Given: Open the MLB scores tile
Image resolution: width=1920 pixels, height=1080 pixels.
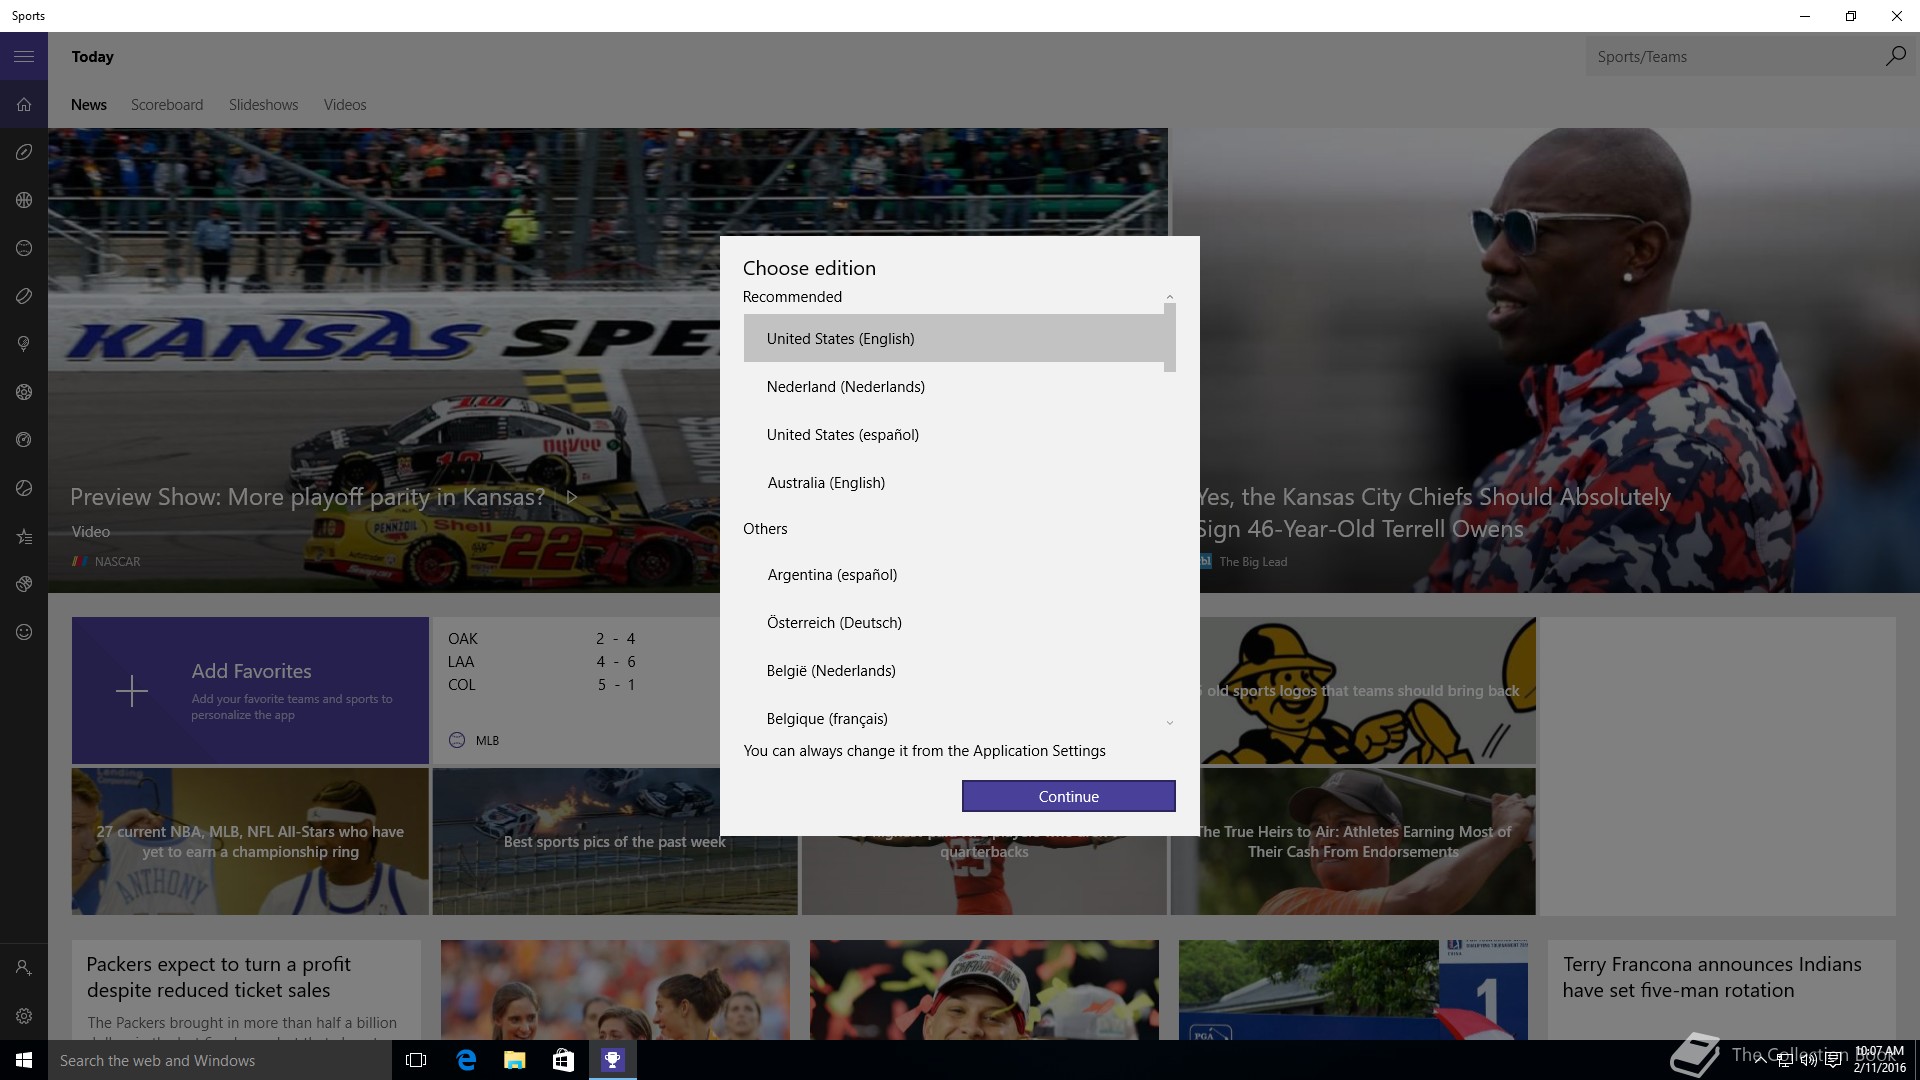Looking at the screenshot, I should (x=576, y=690).
